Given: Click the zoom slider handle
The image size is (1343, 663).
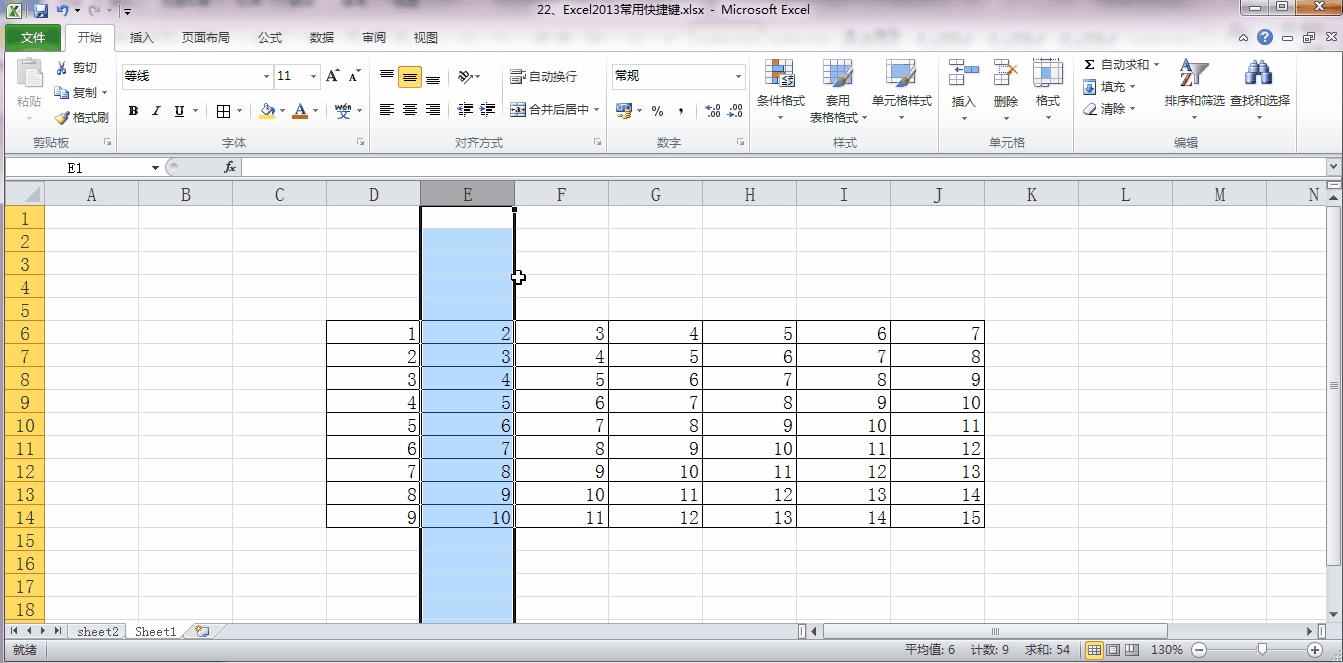Looking at the screenshot, I should tap(1264, 650).
